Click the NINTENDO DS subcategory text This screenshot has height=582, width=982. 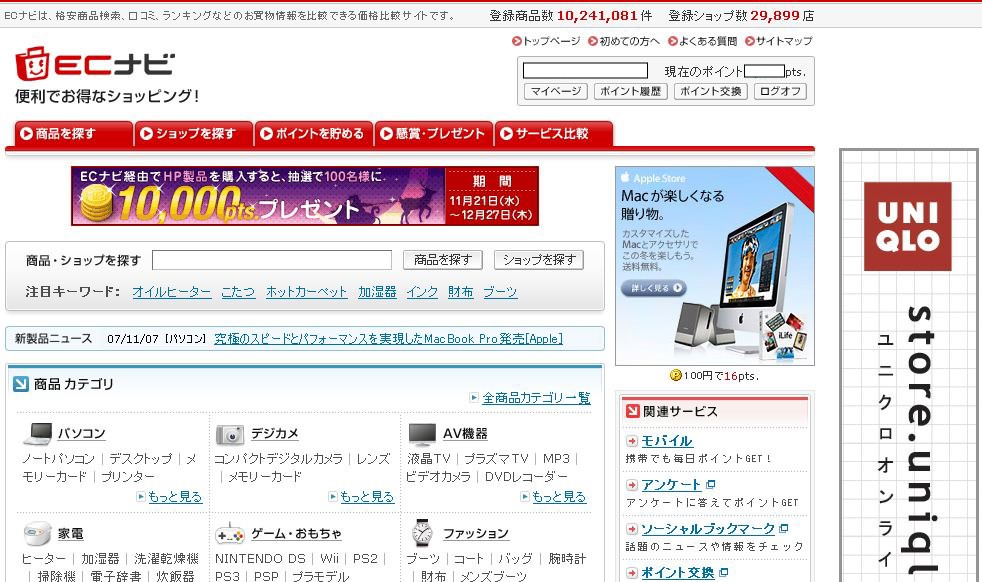[261, 559]
